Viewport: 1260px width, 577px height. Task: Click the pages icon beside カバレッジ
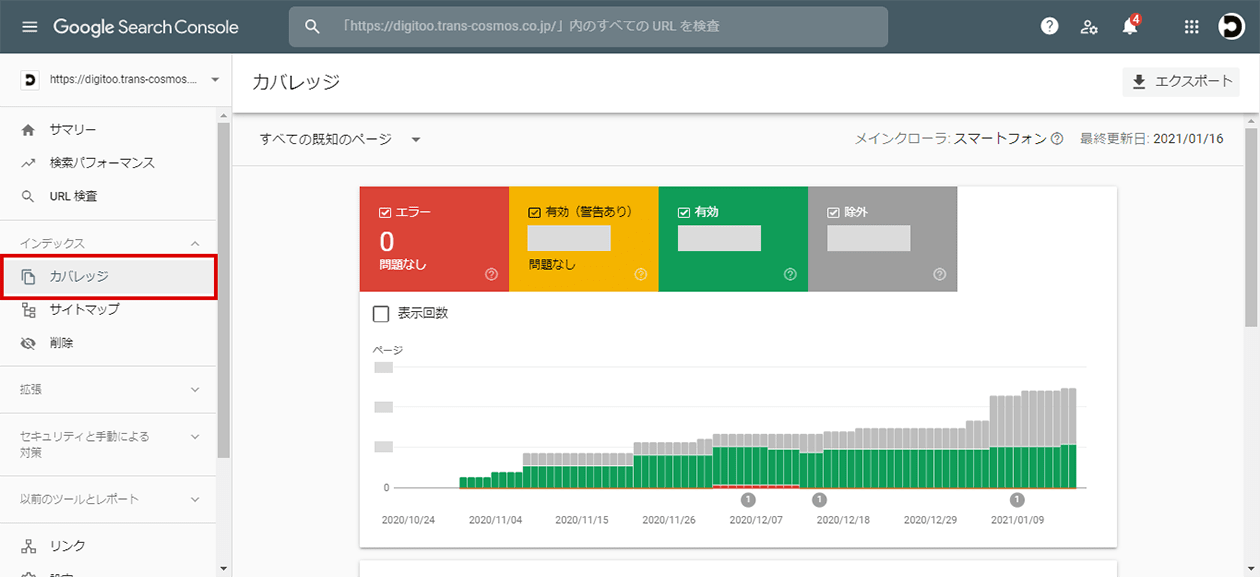point(28,276)
